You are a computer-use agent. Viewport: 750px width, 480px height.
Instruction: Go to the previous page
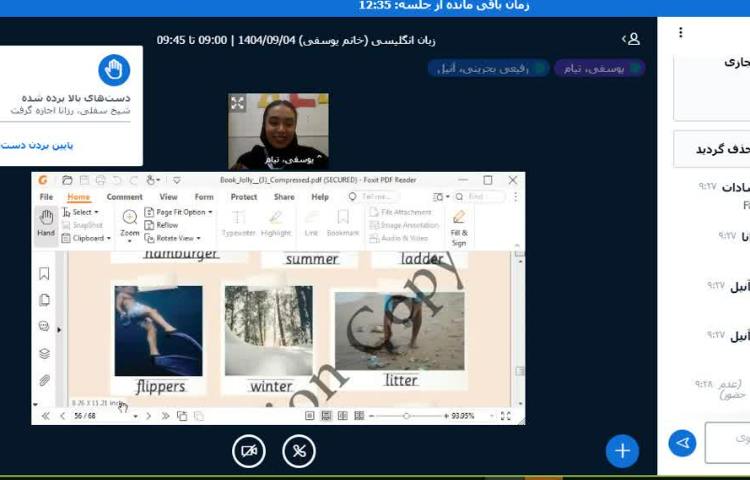coord(62,416)
